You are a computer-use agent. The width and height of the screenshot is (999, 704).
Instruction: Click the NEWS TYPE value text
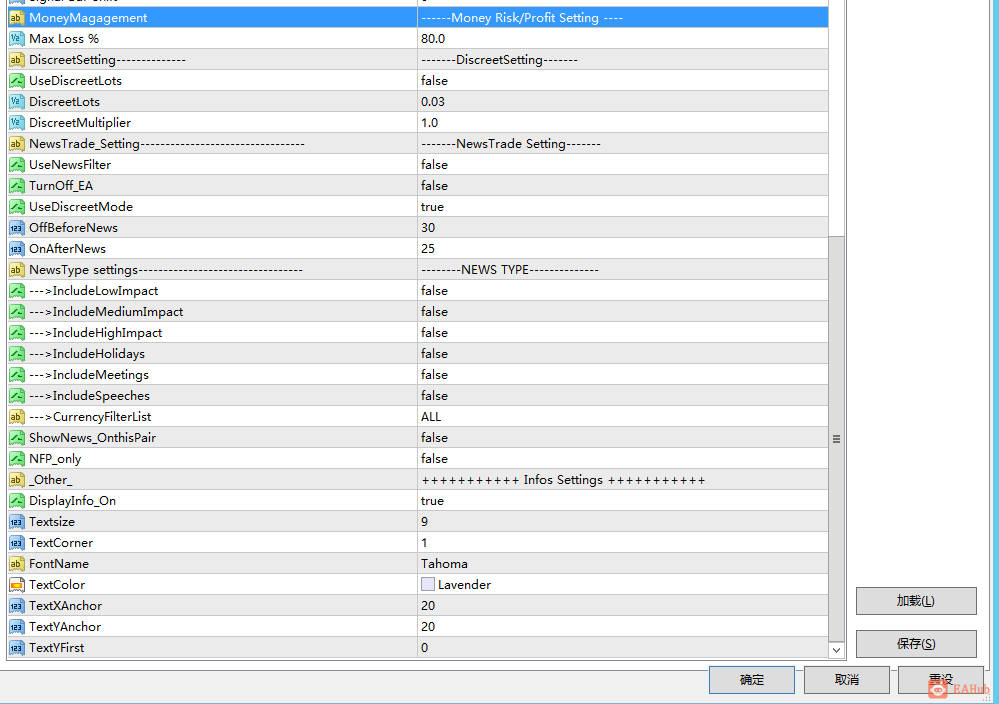tap(510, 270)
